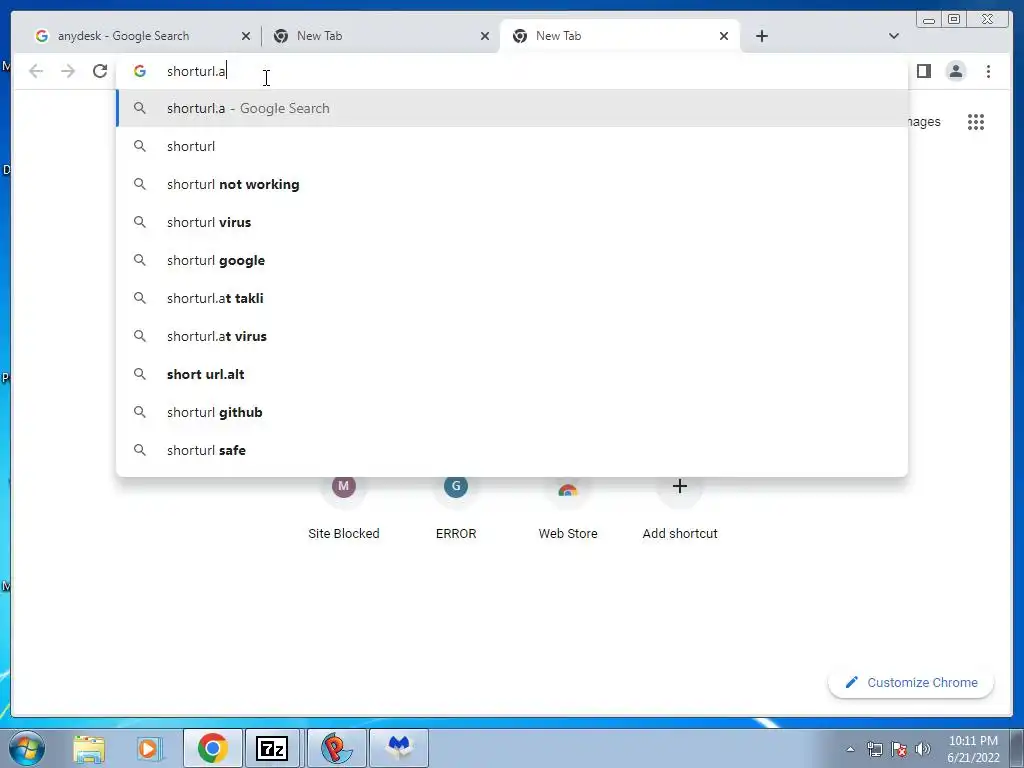1024x768 pixels.
Task: Choose 'shorturl github' suggestion
Action: pyautogui.click(x=512, y=412)
